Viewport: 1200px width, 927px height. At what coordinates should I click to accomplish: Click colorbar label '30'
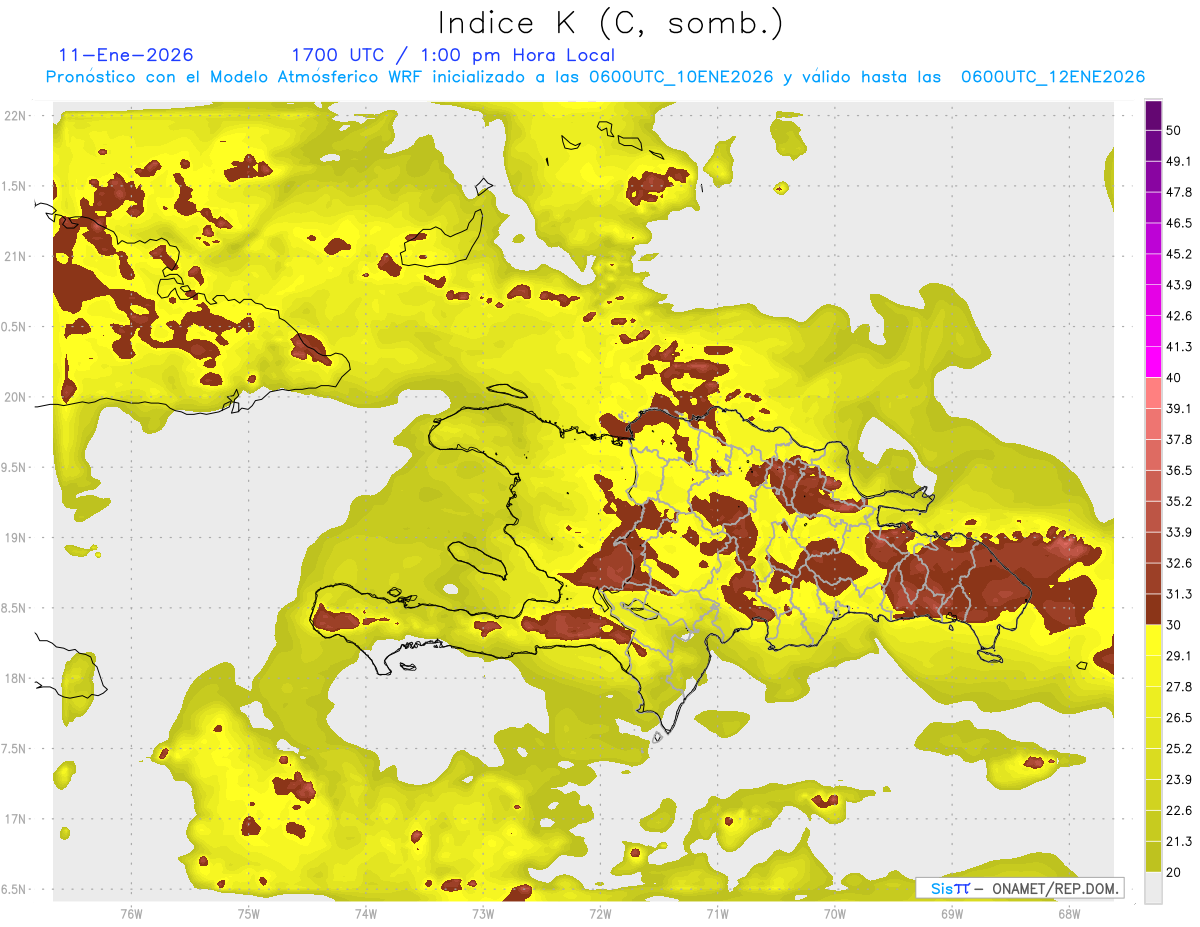(x=1174, y=625)
